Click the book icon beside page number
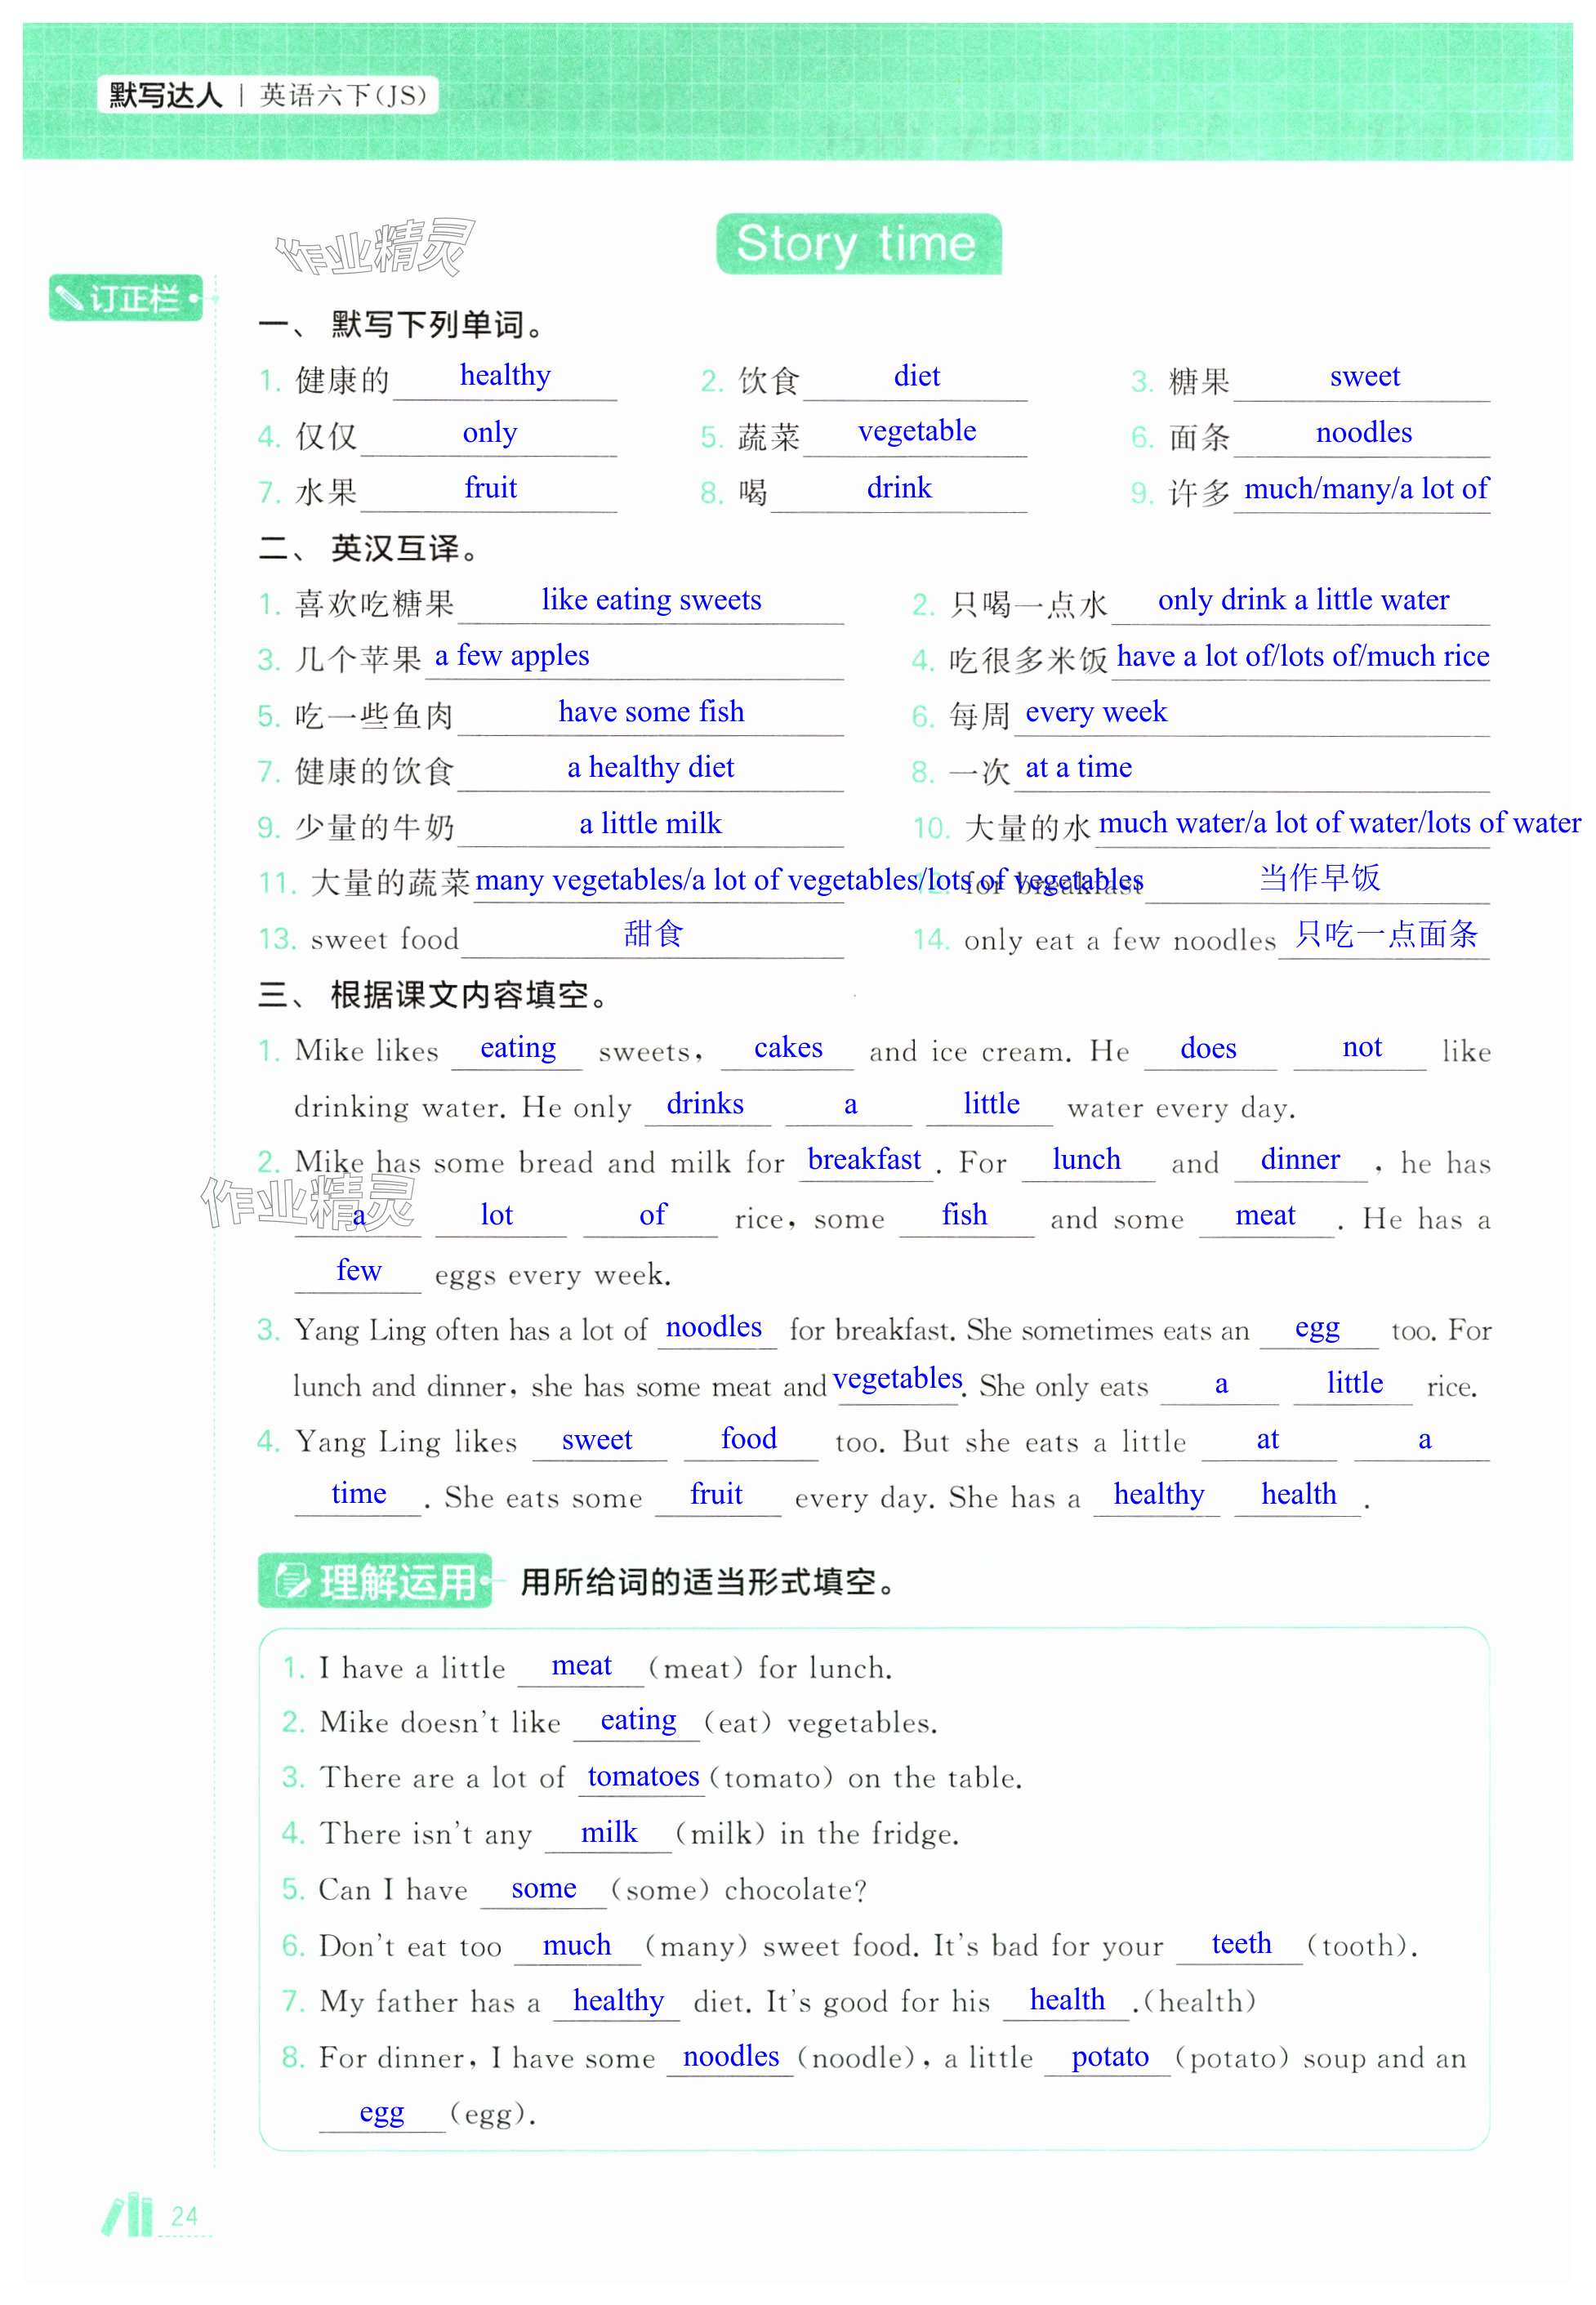Screen dimensions: 1596x2305 [x=129, y=2215]
